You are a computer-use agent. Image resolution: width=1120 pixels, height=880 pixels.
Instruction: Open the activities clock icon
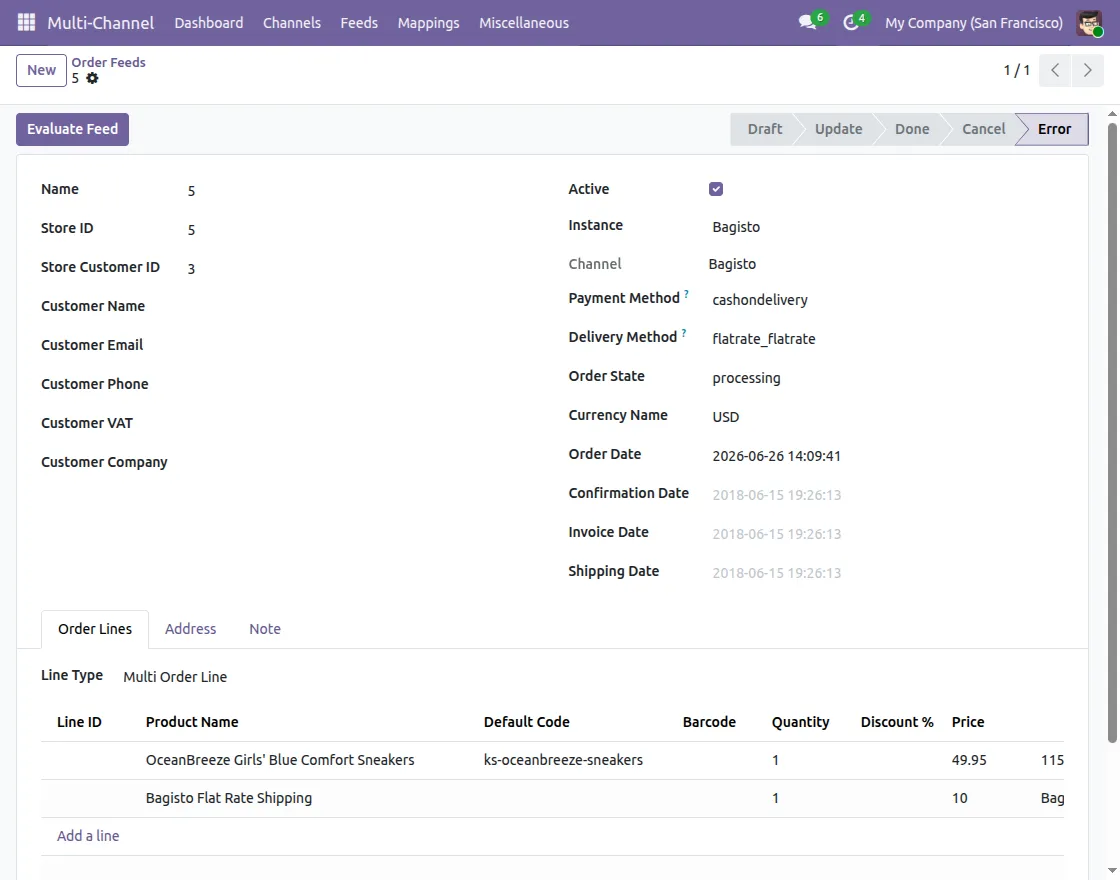850,22
